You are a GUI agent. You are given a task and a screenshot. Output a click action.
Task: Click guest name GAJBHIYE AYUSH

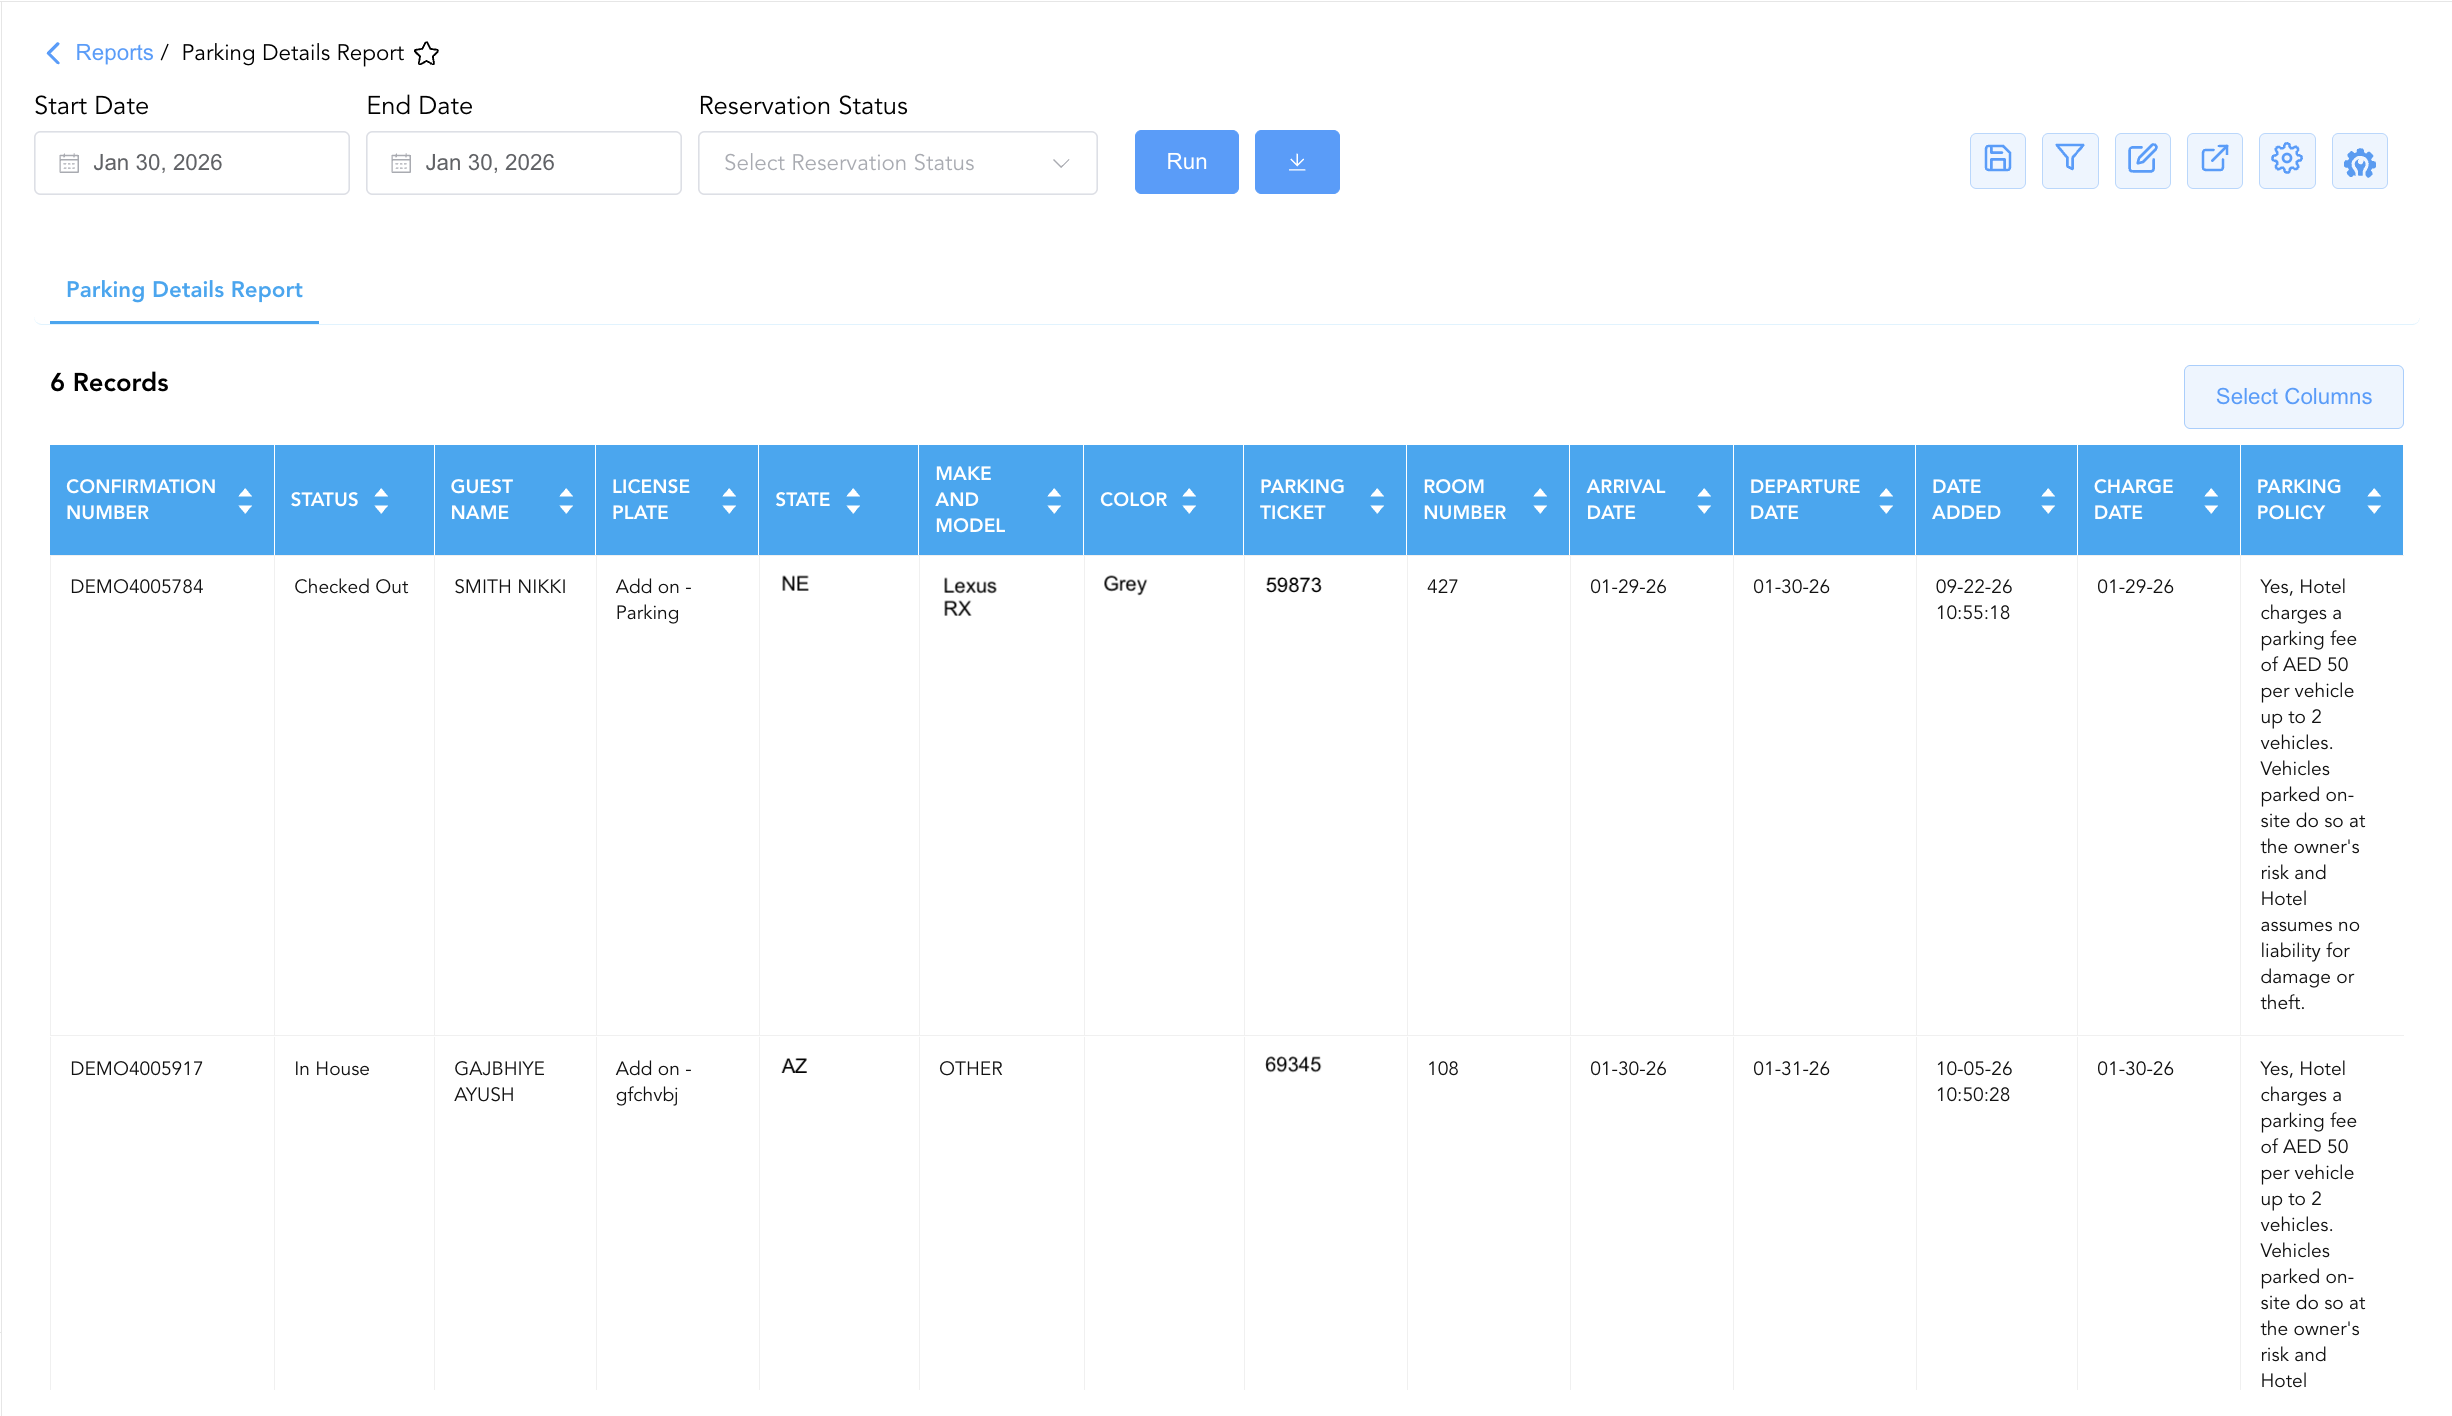pos(499,1082)
